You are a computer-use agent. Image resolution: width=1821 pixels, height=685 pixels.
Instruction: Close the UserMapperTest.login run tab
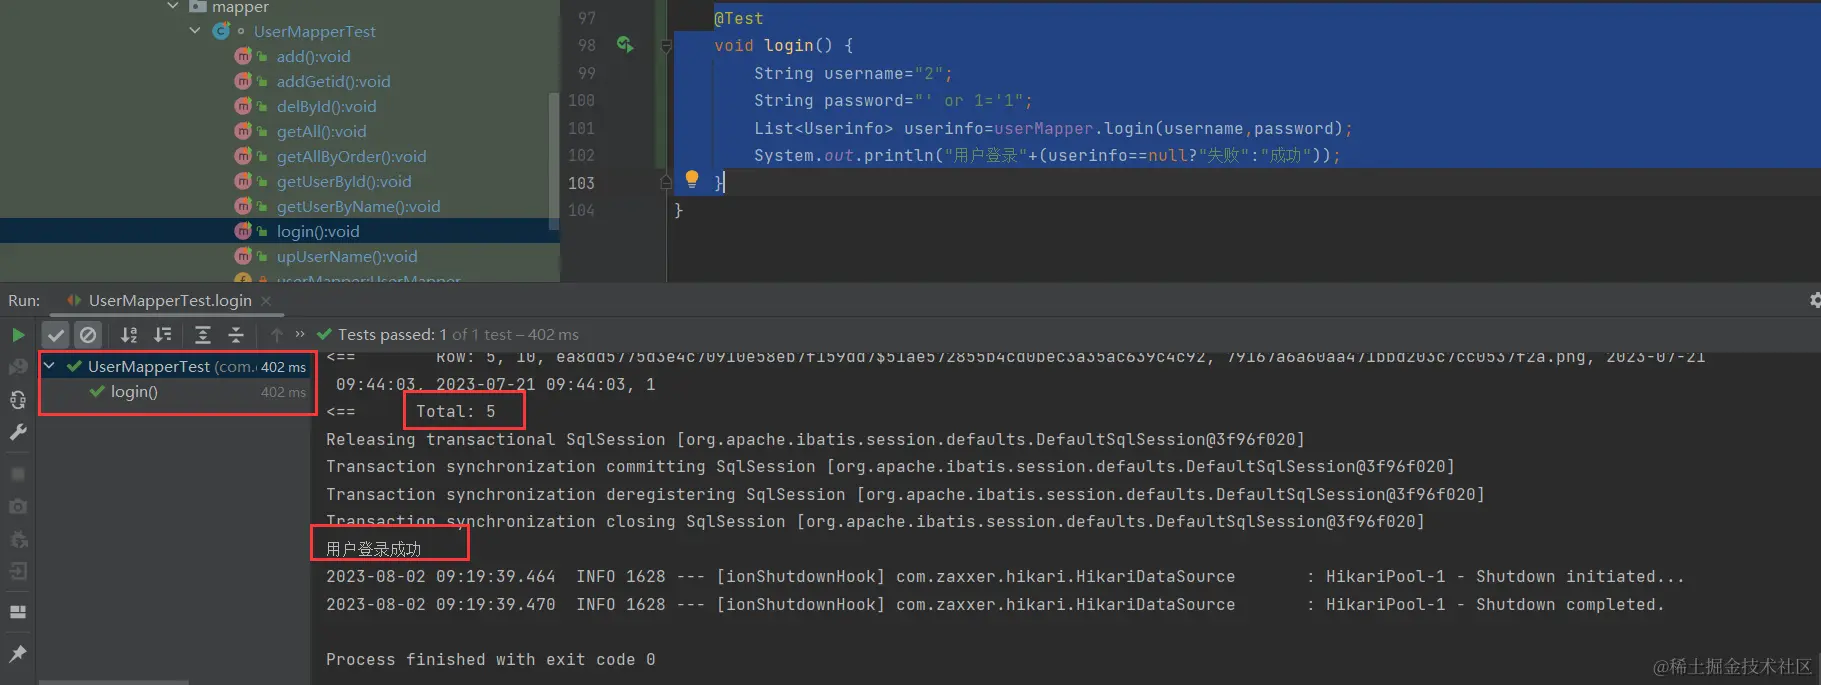click(x=266, y=301)
